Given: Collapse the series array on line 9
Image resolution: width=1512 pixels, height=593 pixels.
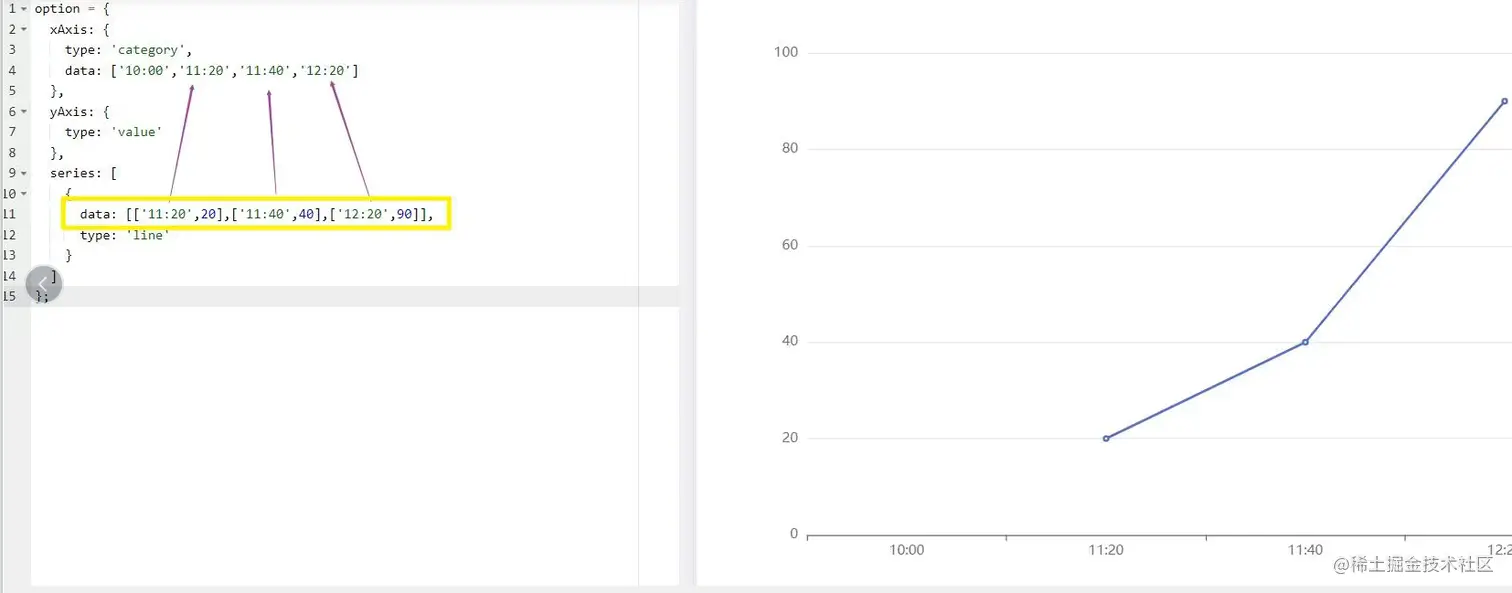Looking at the screenshot, I should [x=24, y=173].
